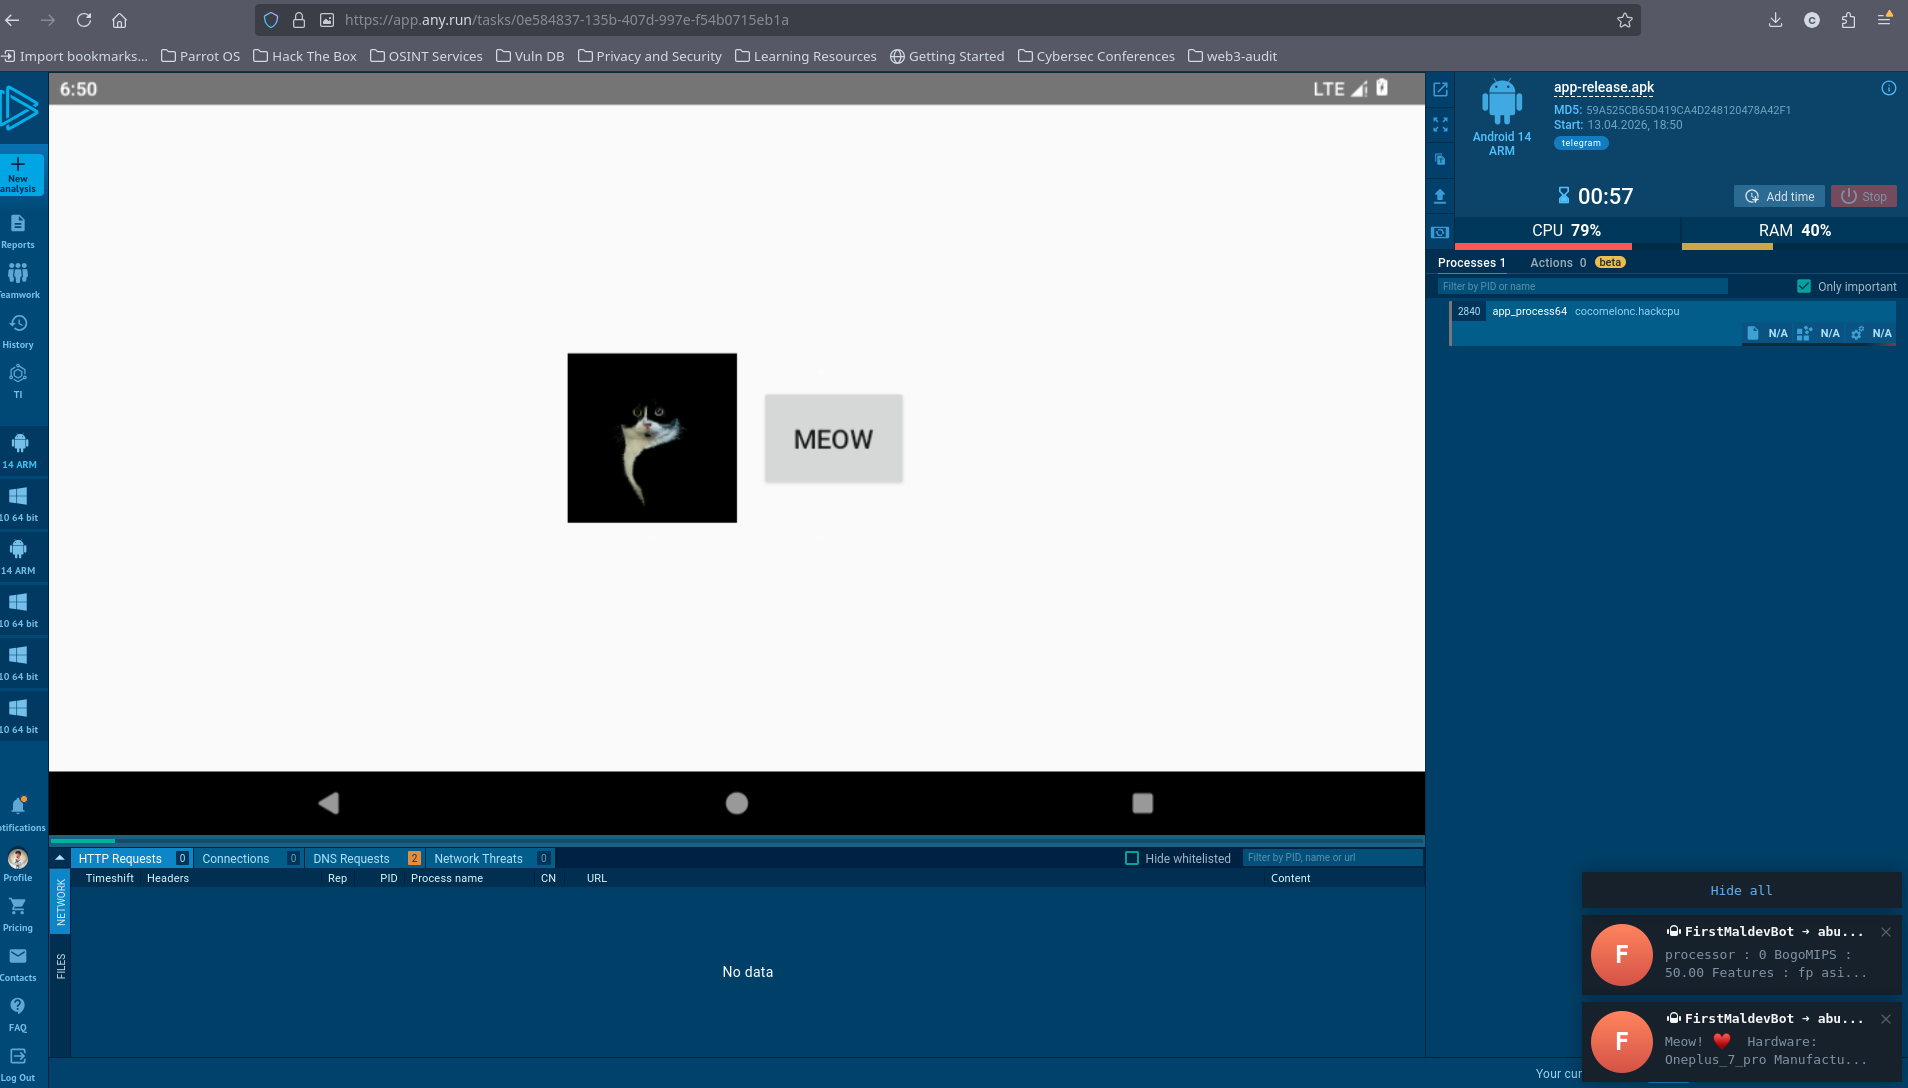This screenshot has height=1088, width=1908.
Task: Enable the Hide whitelisted checkbox
Action: [x=1132, y=859]
